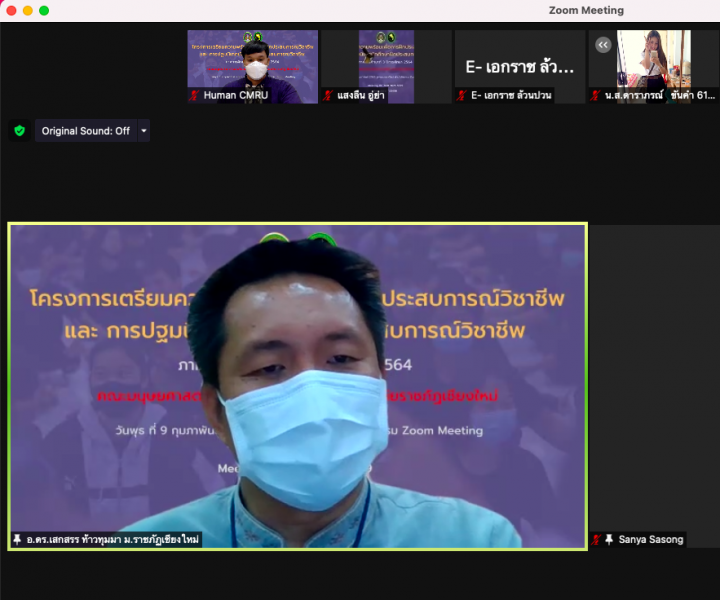The height and width of the screenshot is (600, 720).
Task: Click the Sanya Sasong name label
Action: pyautogui.click(x=651, y=540)
